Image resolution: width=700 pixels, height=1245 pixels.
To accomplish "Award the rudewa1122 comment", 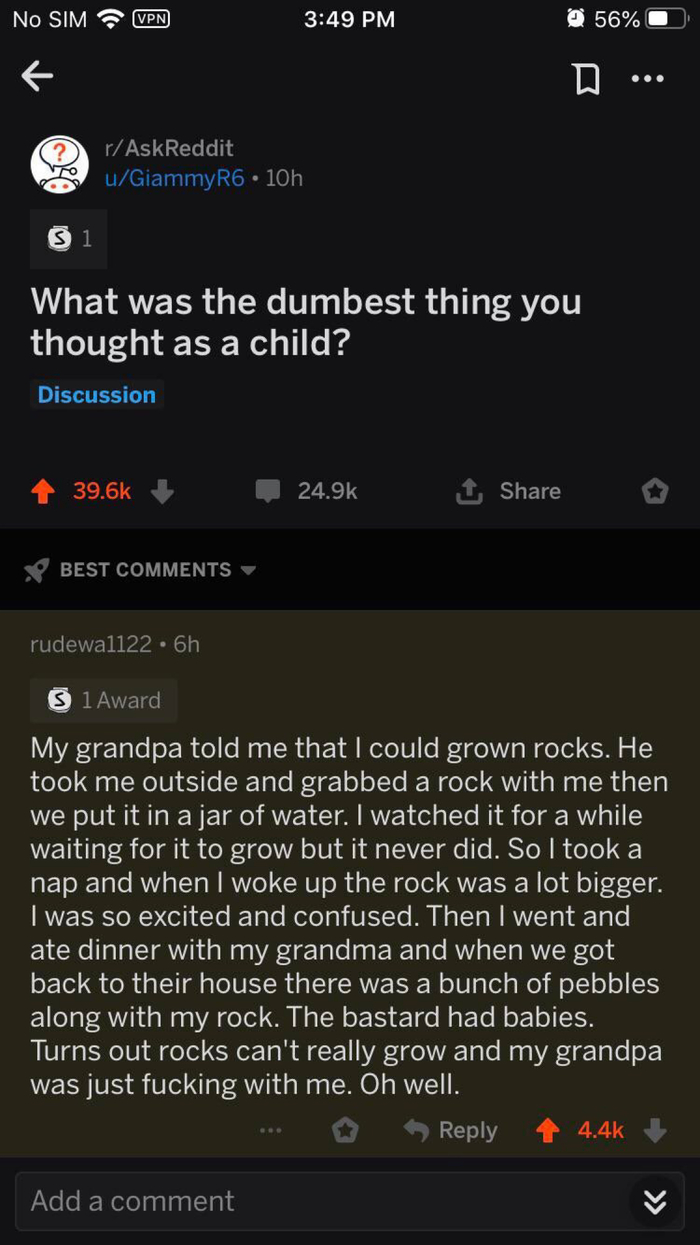I will click(345, 1130).
